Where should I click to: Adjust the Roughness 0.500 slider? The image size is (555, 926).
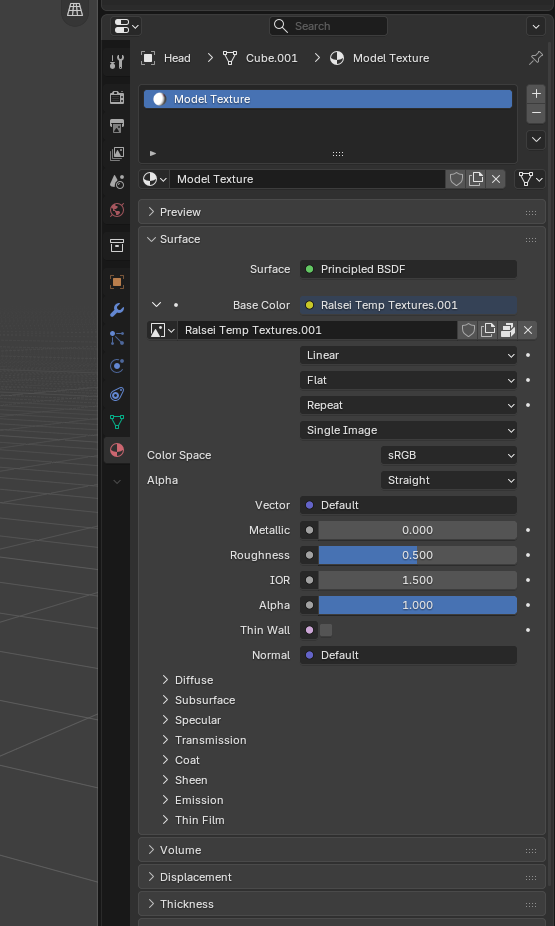point(417,555)
